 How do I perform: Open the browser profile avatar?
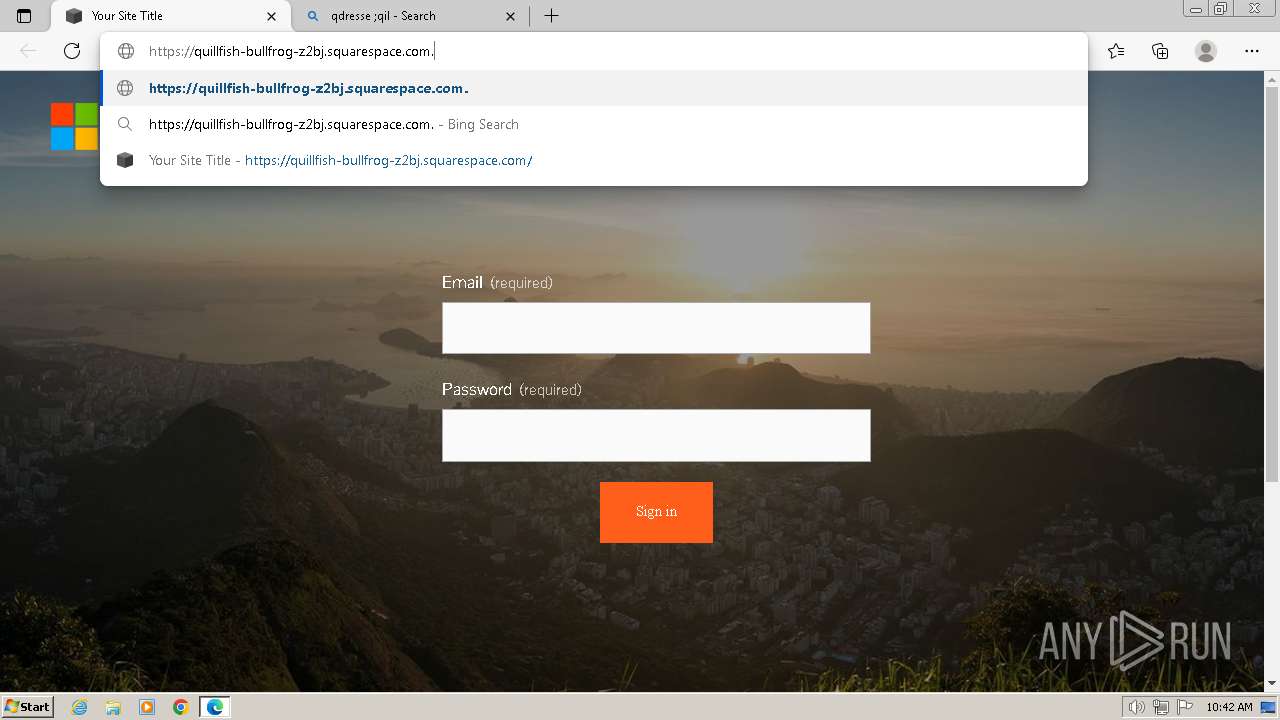(1206, 51)
